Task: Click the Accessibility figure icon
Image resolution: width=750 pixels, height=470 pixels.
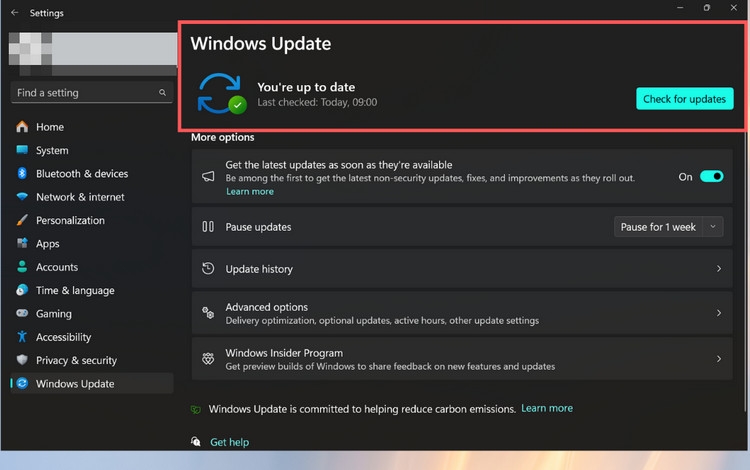Action: tap(22, 337)
